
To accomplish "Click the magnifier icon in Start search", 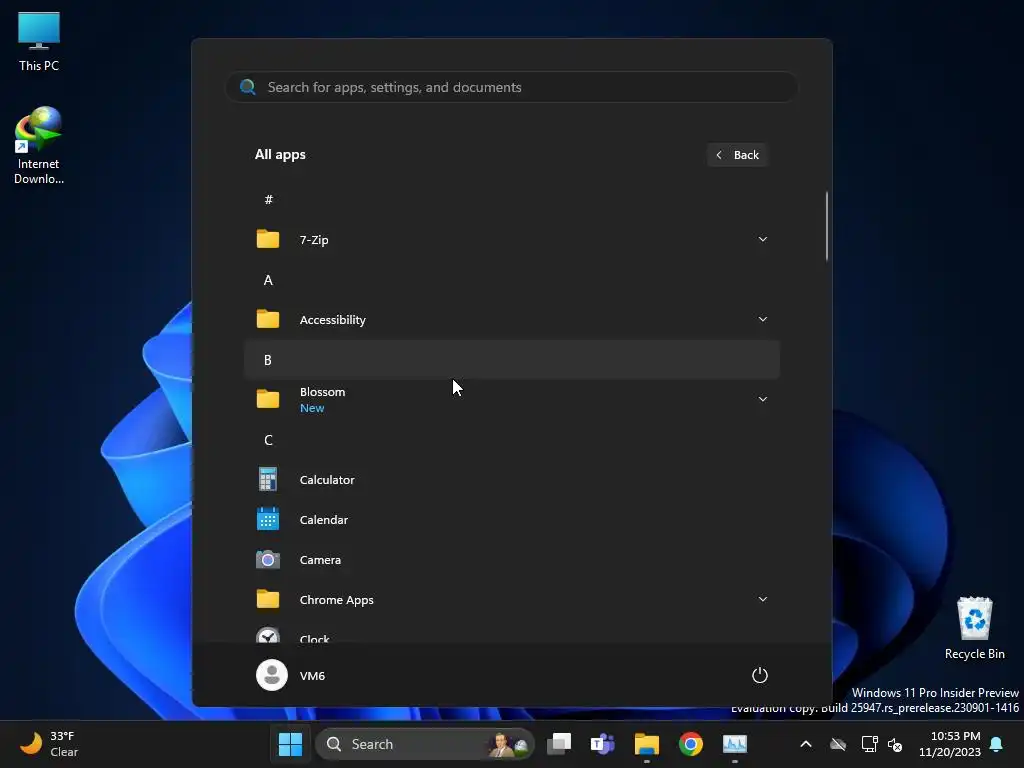I will tap(248, 87).
